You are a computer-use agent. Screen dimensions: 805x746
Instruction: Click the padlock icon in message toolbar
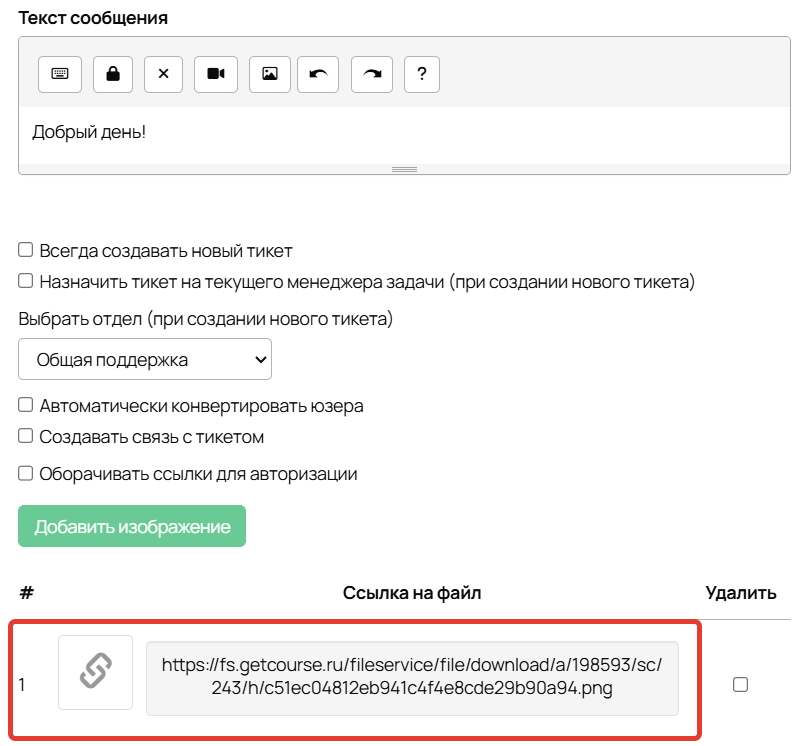pos(113,74)
